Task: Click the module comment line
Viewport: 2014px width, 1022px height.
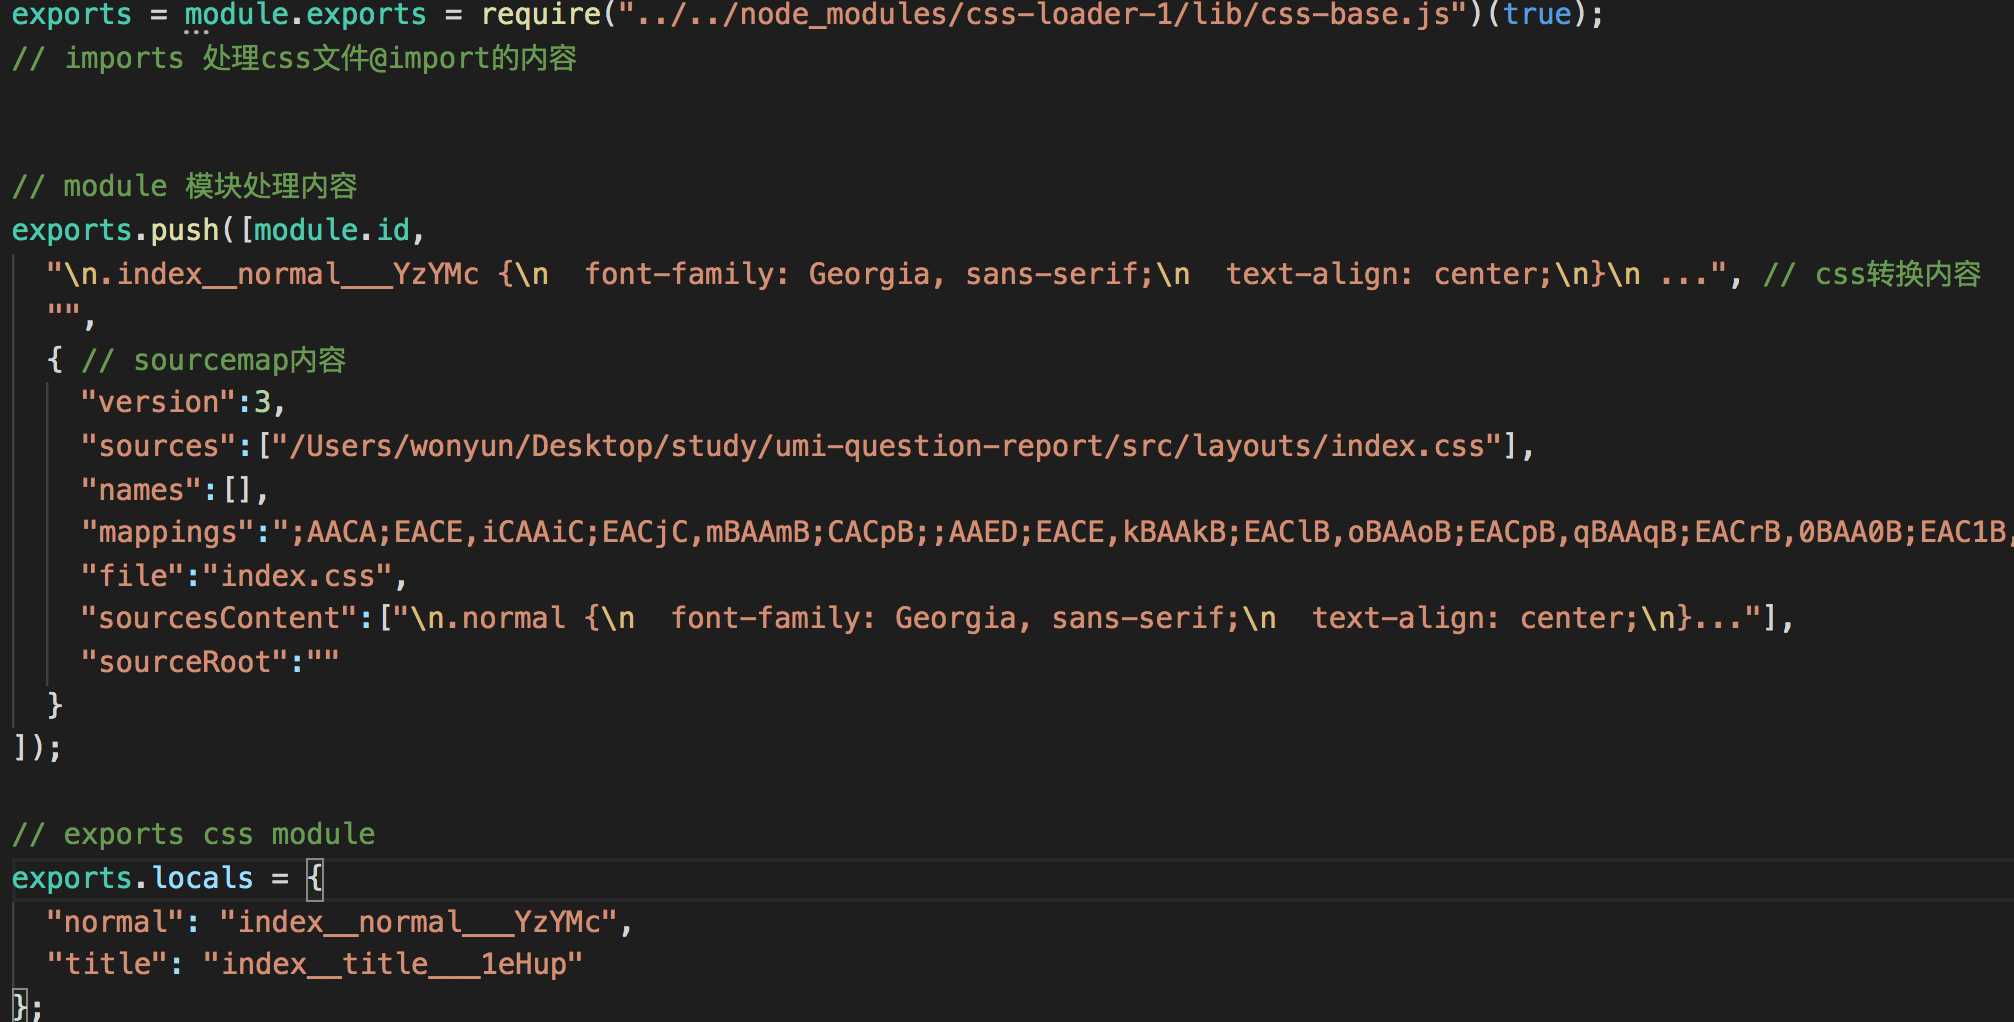Action: coord(184,186)
